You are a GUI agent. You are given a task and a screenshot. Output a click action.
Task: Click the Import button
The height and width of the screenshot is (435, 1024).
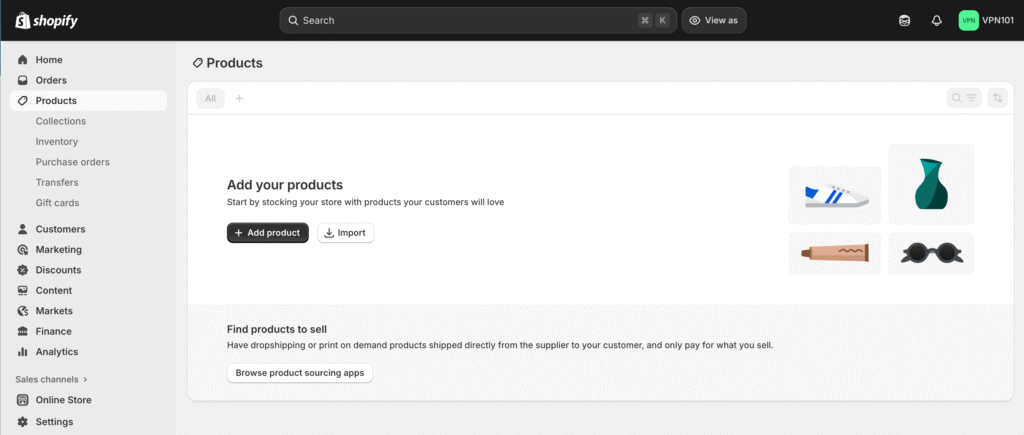pyautogui.click(x=345, y=233)
